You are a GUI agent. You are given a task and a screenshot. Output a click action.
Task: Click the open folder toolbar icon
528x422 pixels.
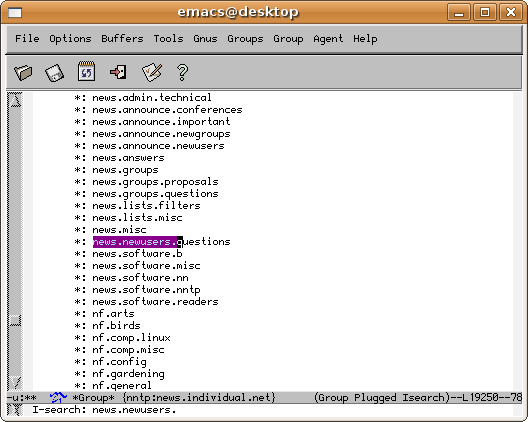23,72
